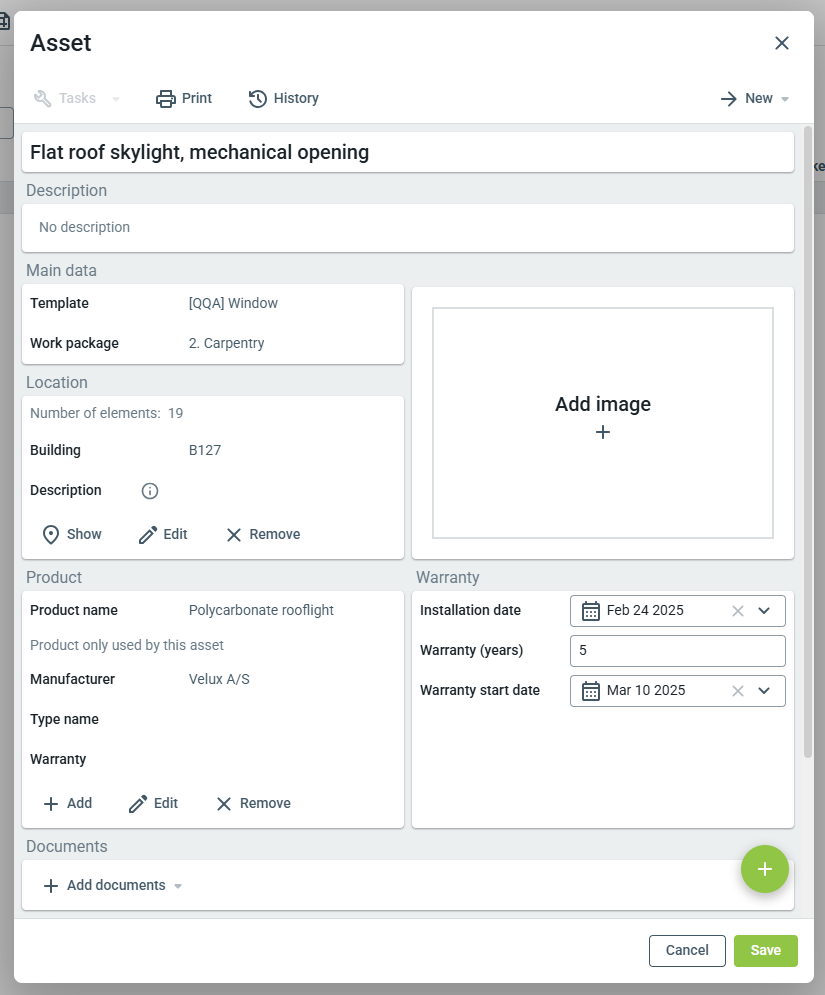Show the asset location on map
Screen dimensions: 825x995
(x=72, y=534)
